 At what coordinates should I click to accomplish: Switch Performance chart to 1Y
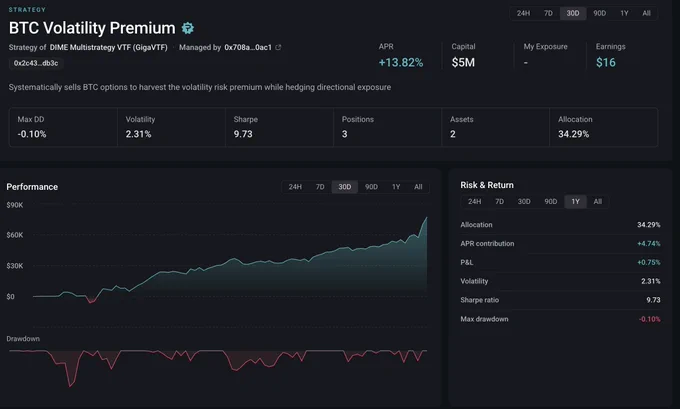(x=396, y=187)
